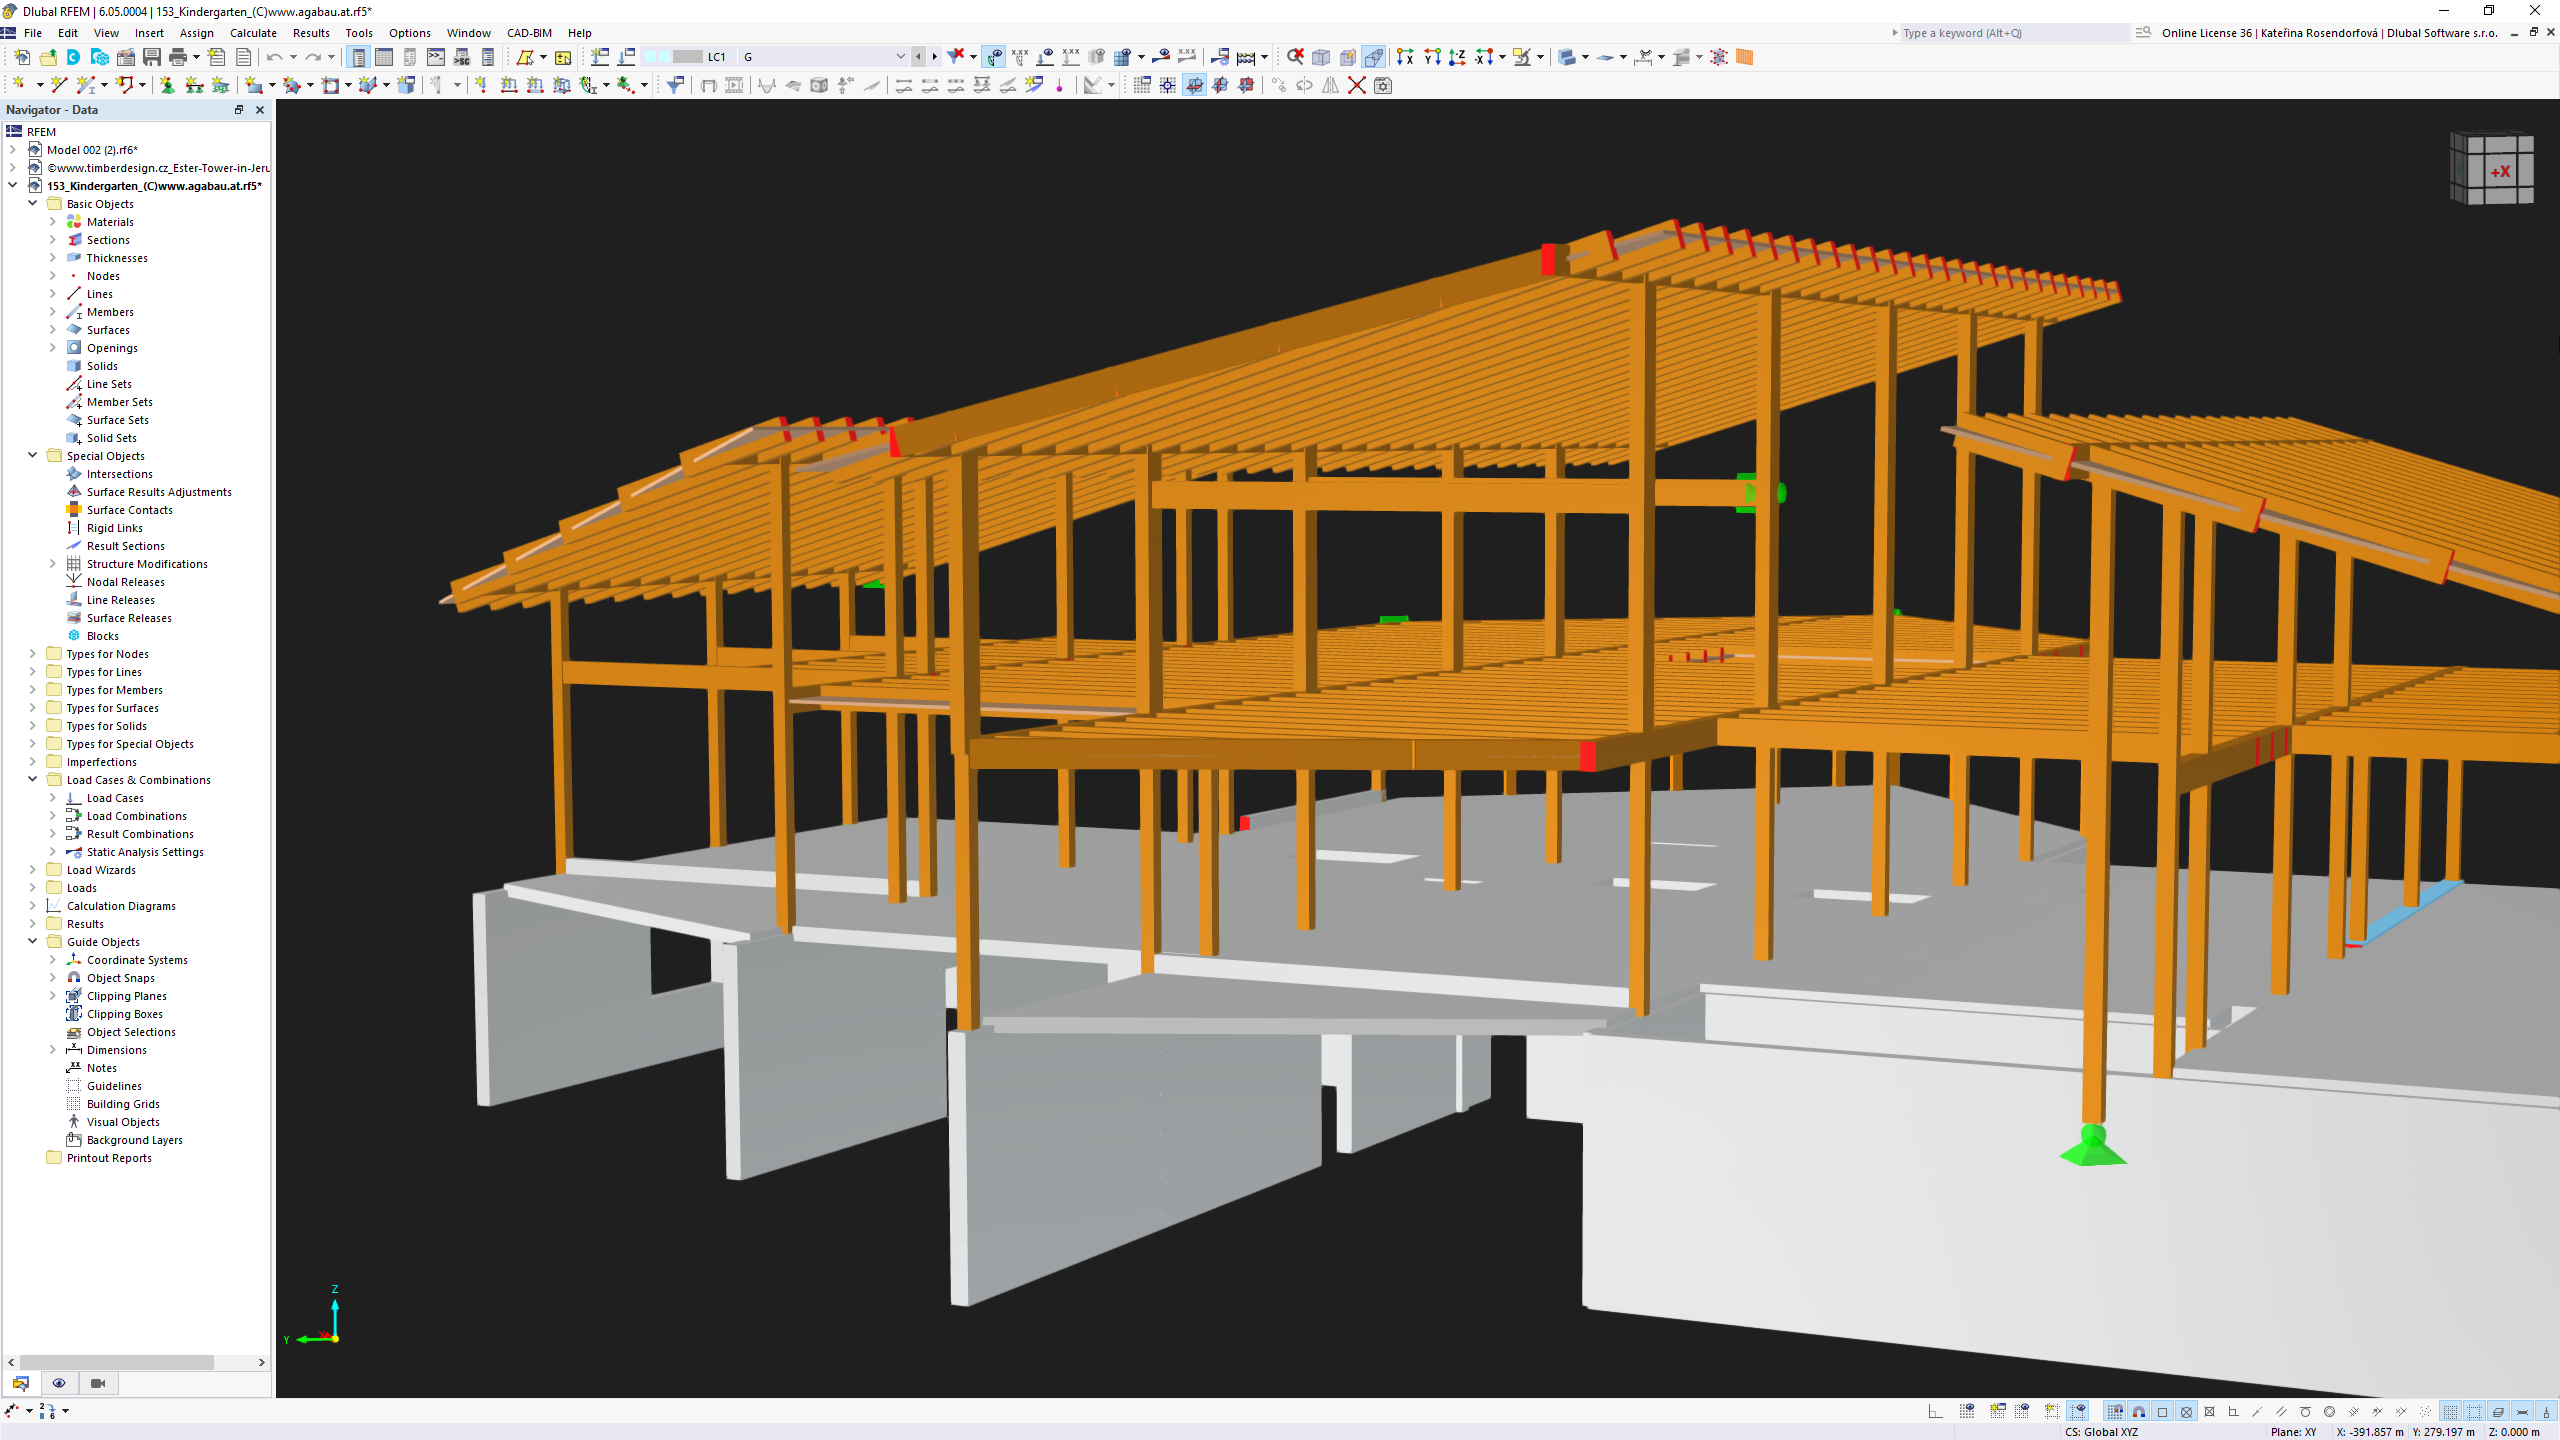The image size is (2560, 1440).
Task: Expand the Guide Objects tree item
Action: [32, 941]
